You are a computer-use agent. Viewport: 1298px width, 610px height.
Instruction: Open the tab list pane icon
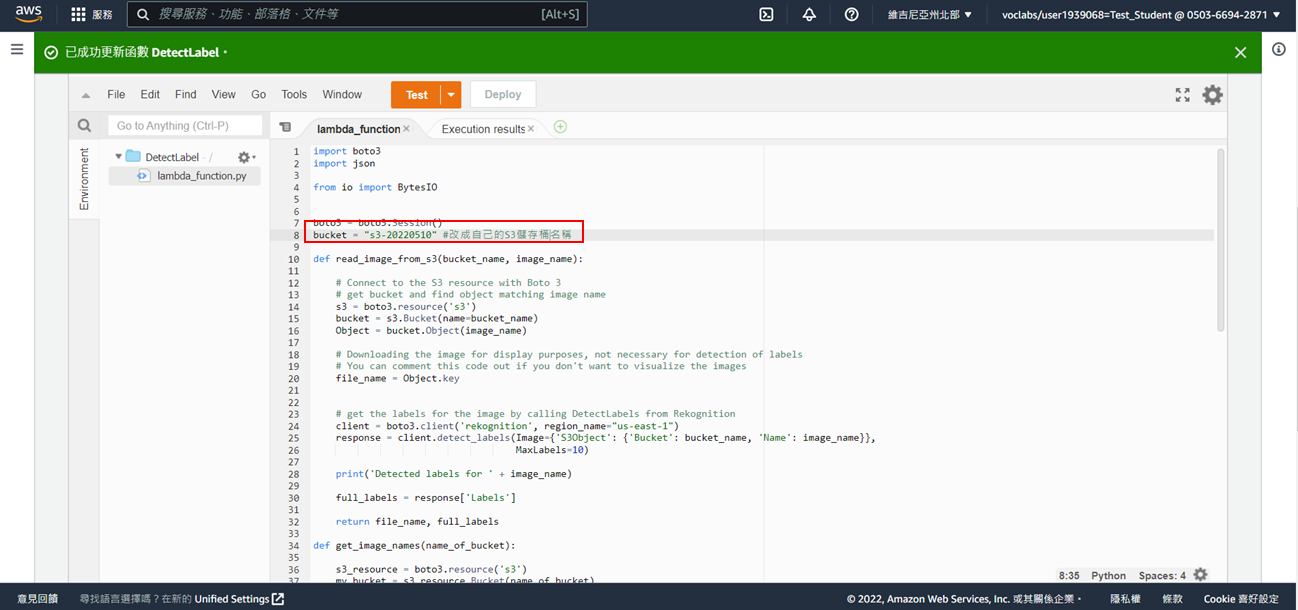285,127
